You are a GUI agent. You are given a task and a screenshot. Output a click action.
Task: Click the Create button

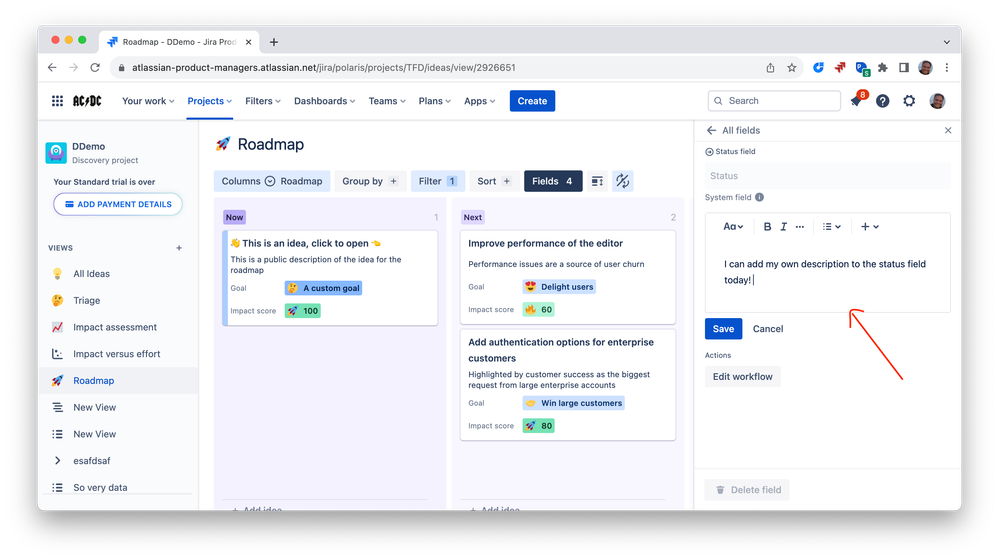(532, 101)
